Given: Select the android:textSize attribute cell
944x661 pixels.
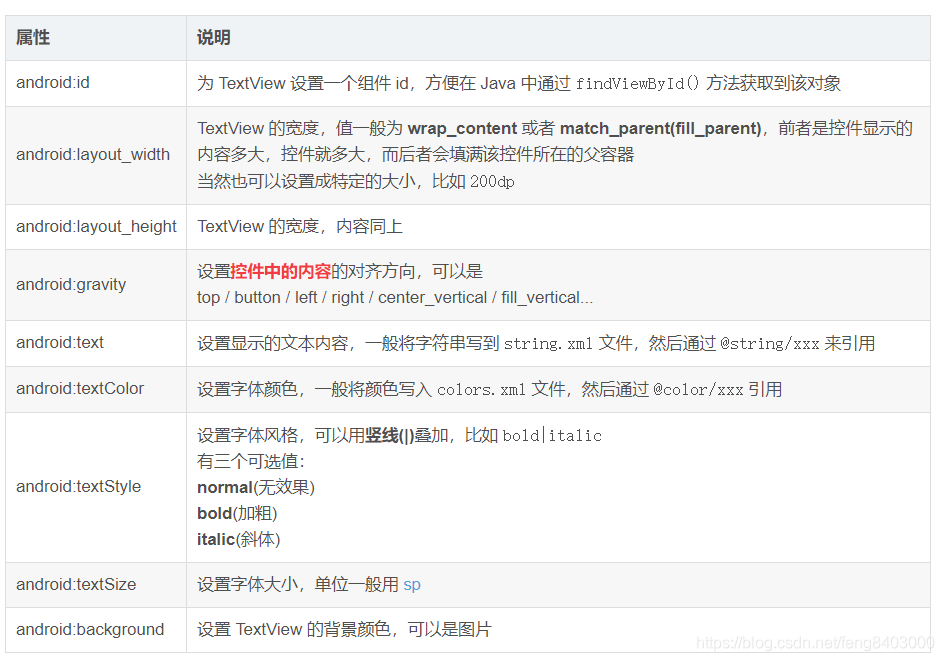Looking at the screenshot, I should 74,584.
